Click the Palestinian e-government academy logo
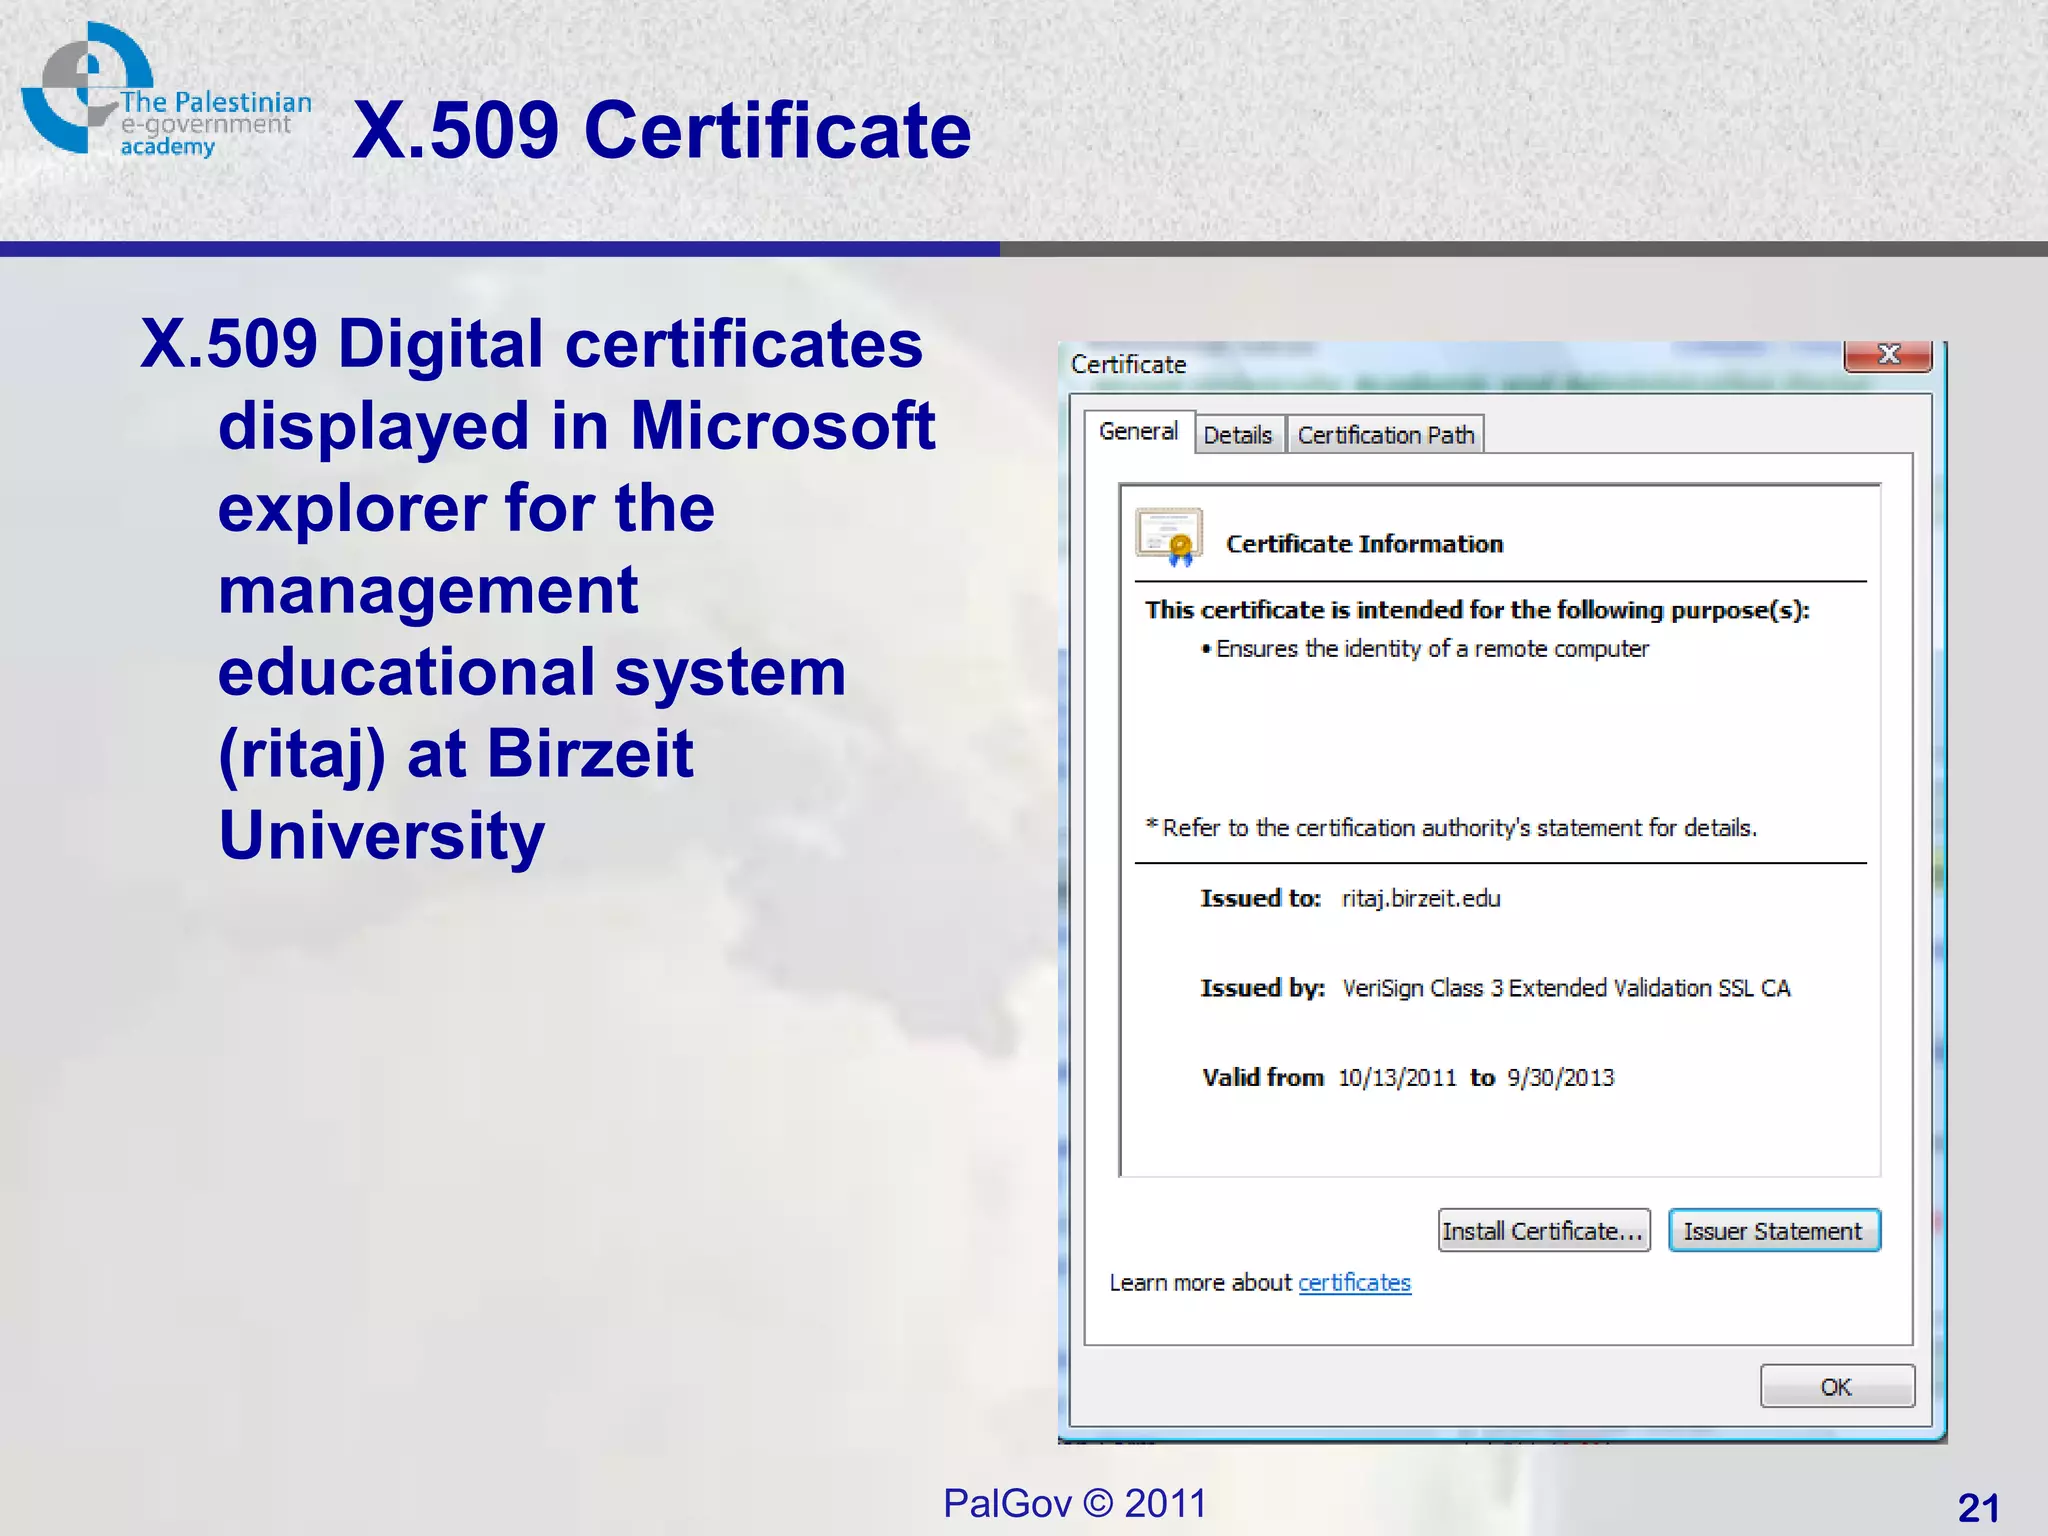The width and height of the screenshot is (2048, 1536). coord(166,92)
